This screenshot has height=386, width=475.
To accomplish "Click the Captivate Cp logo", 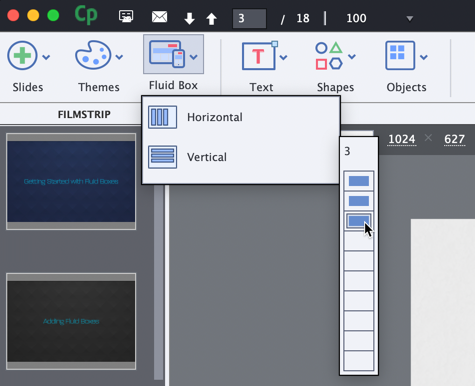I will [x=86, y=15].
